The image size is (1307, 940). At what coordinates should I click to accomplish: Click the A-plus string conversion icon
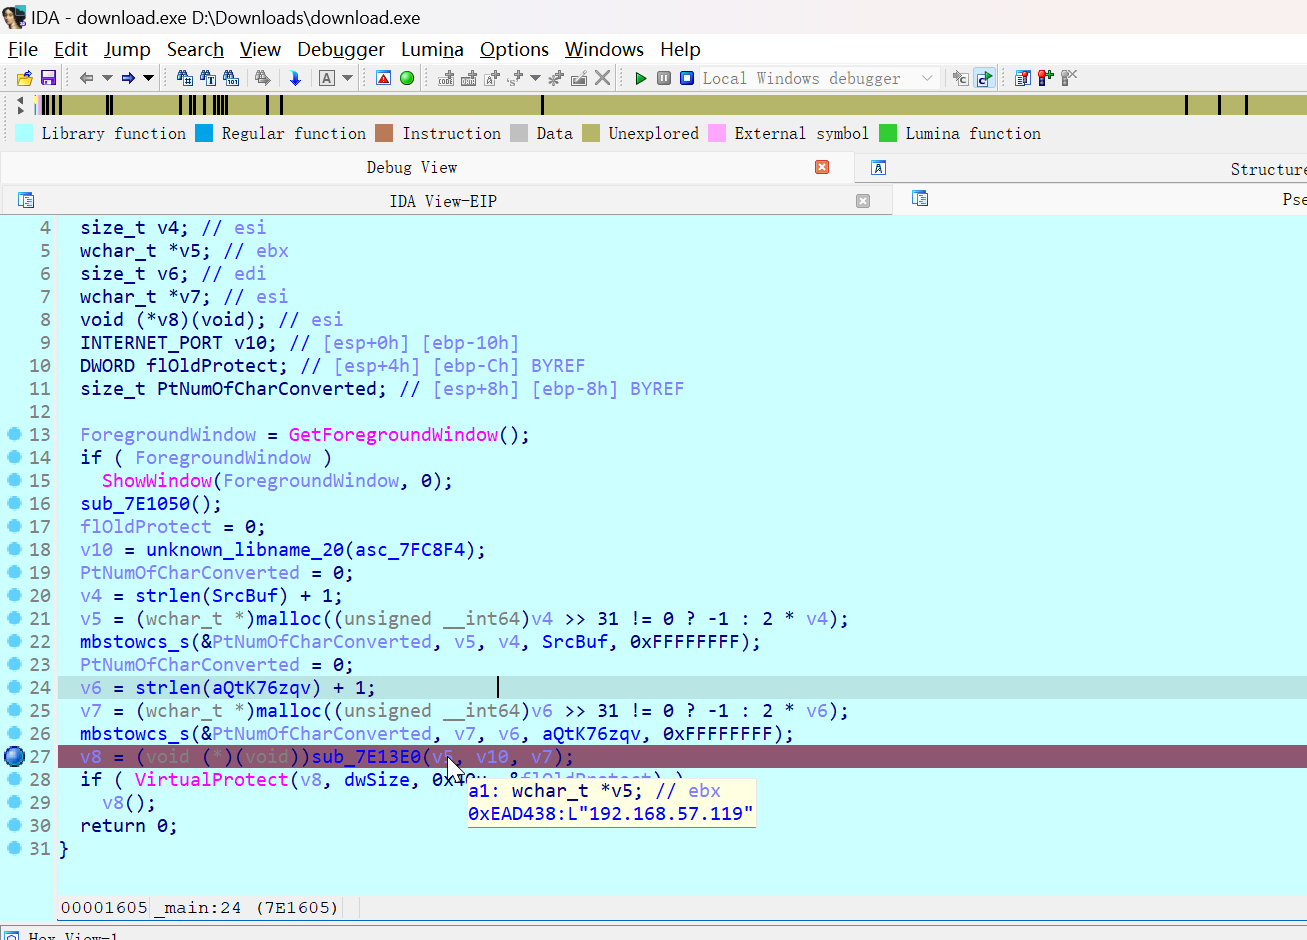(x=492, y=78)
